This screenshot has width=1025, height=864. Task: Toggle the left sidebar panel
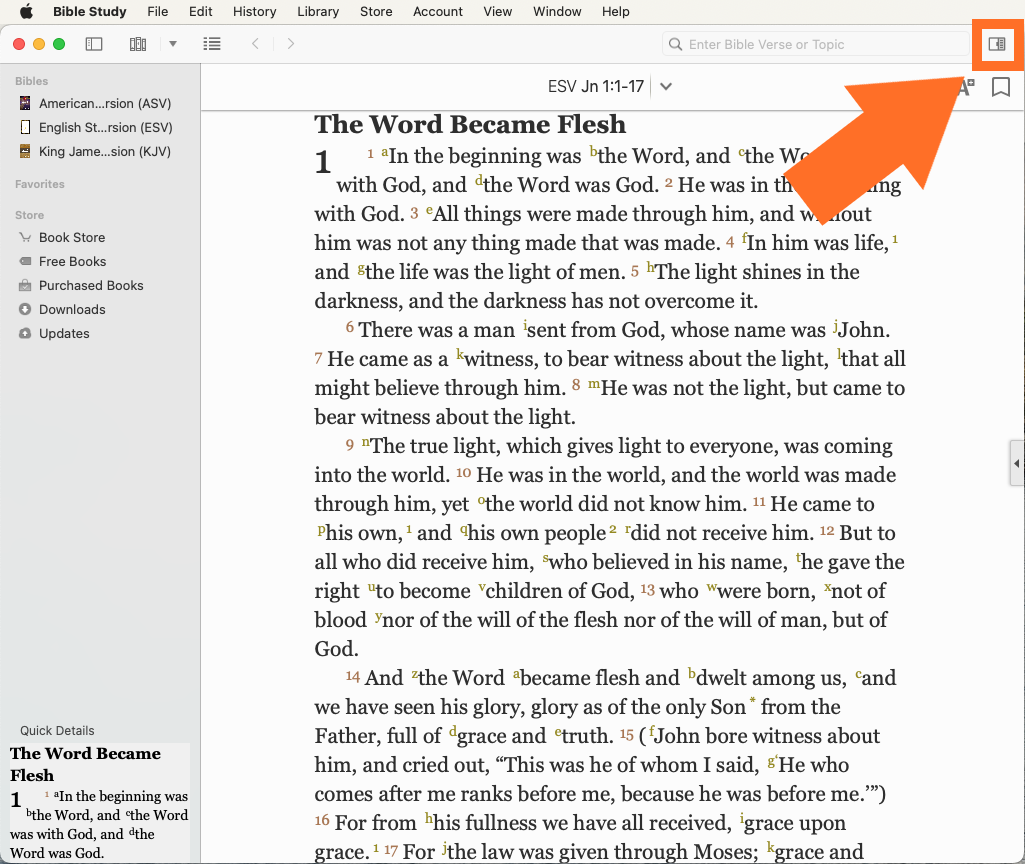[x=94, y=44]
